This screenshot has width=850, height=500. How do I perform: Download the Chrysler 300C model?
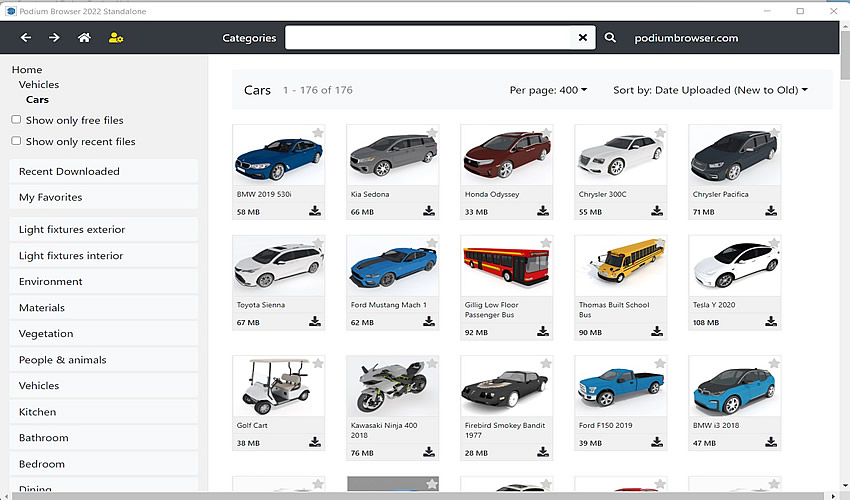[657, 210]
